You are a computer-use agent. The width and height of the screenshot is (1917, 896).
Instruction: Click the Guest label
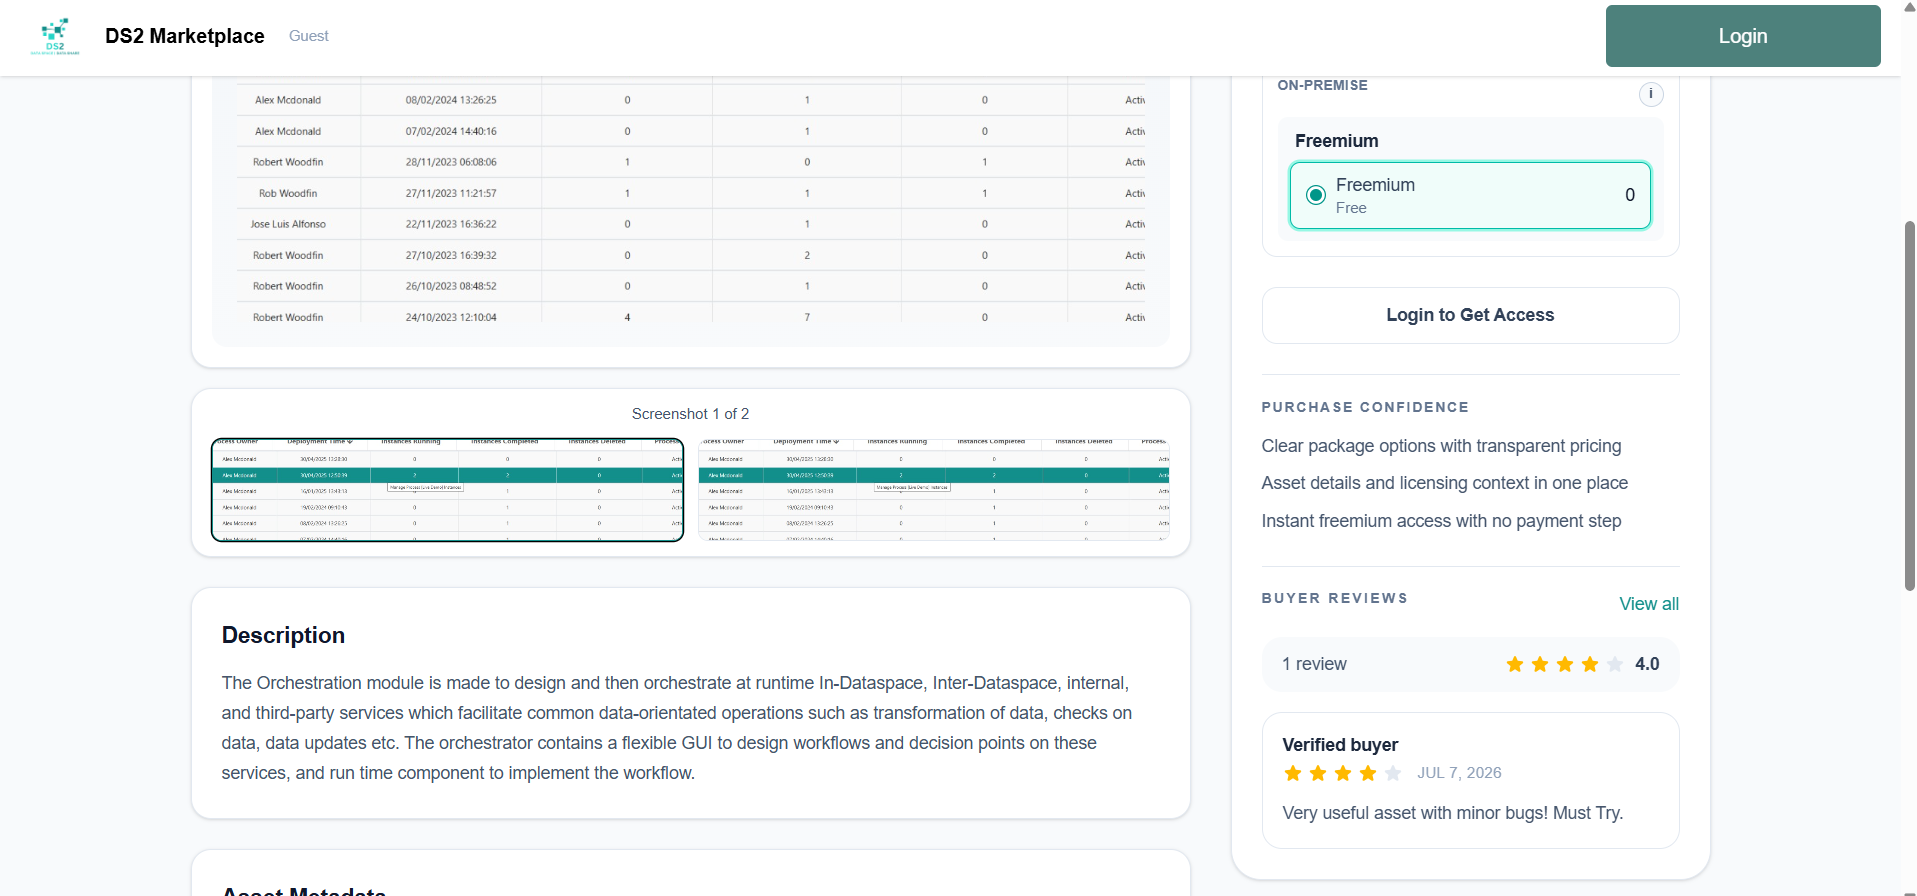pos(309,36)
